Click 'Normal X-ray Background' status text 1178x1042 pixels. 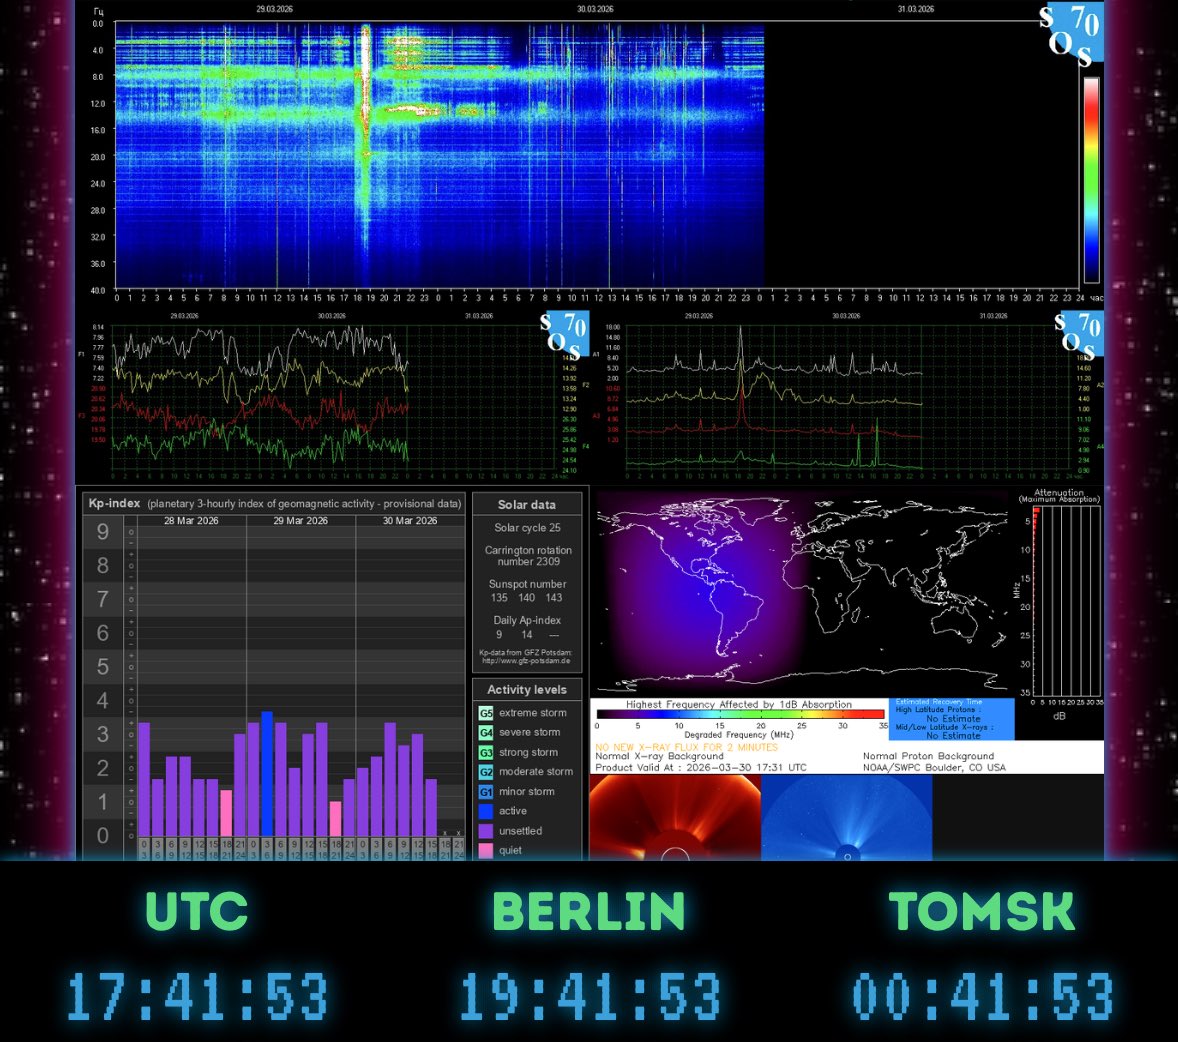[x=659, y=757]
